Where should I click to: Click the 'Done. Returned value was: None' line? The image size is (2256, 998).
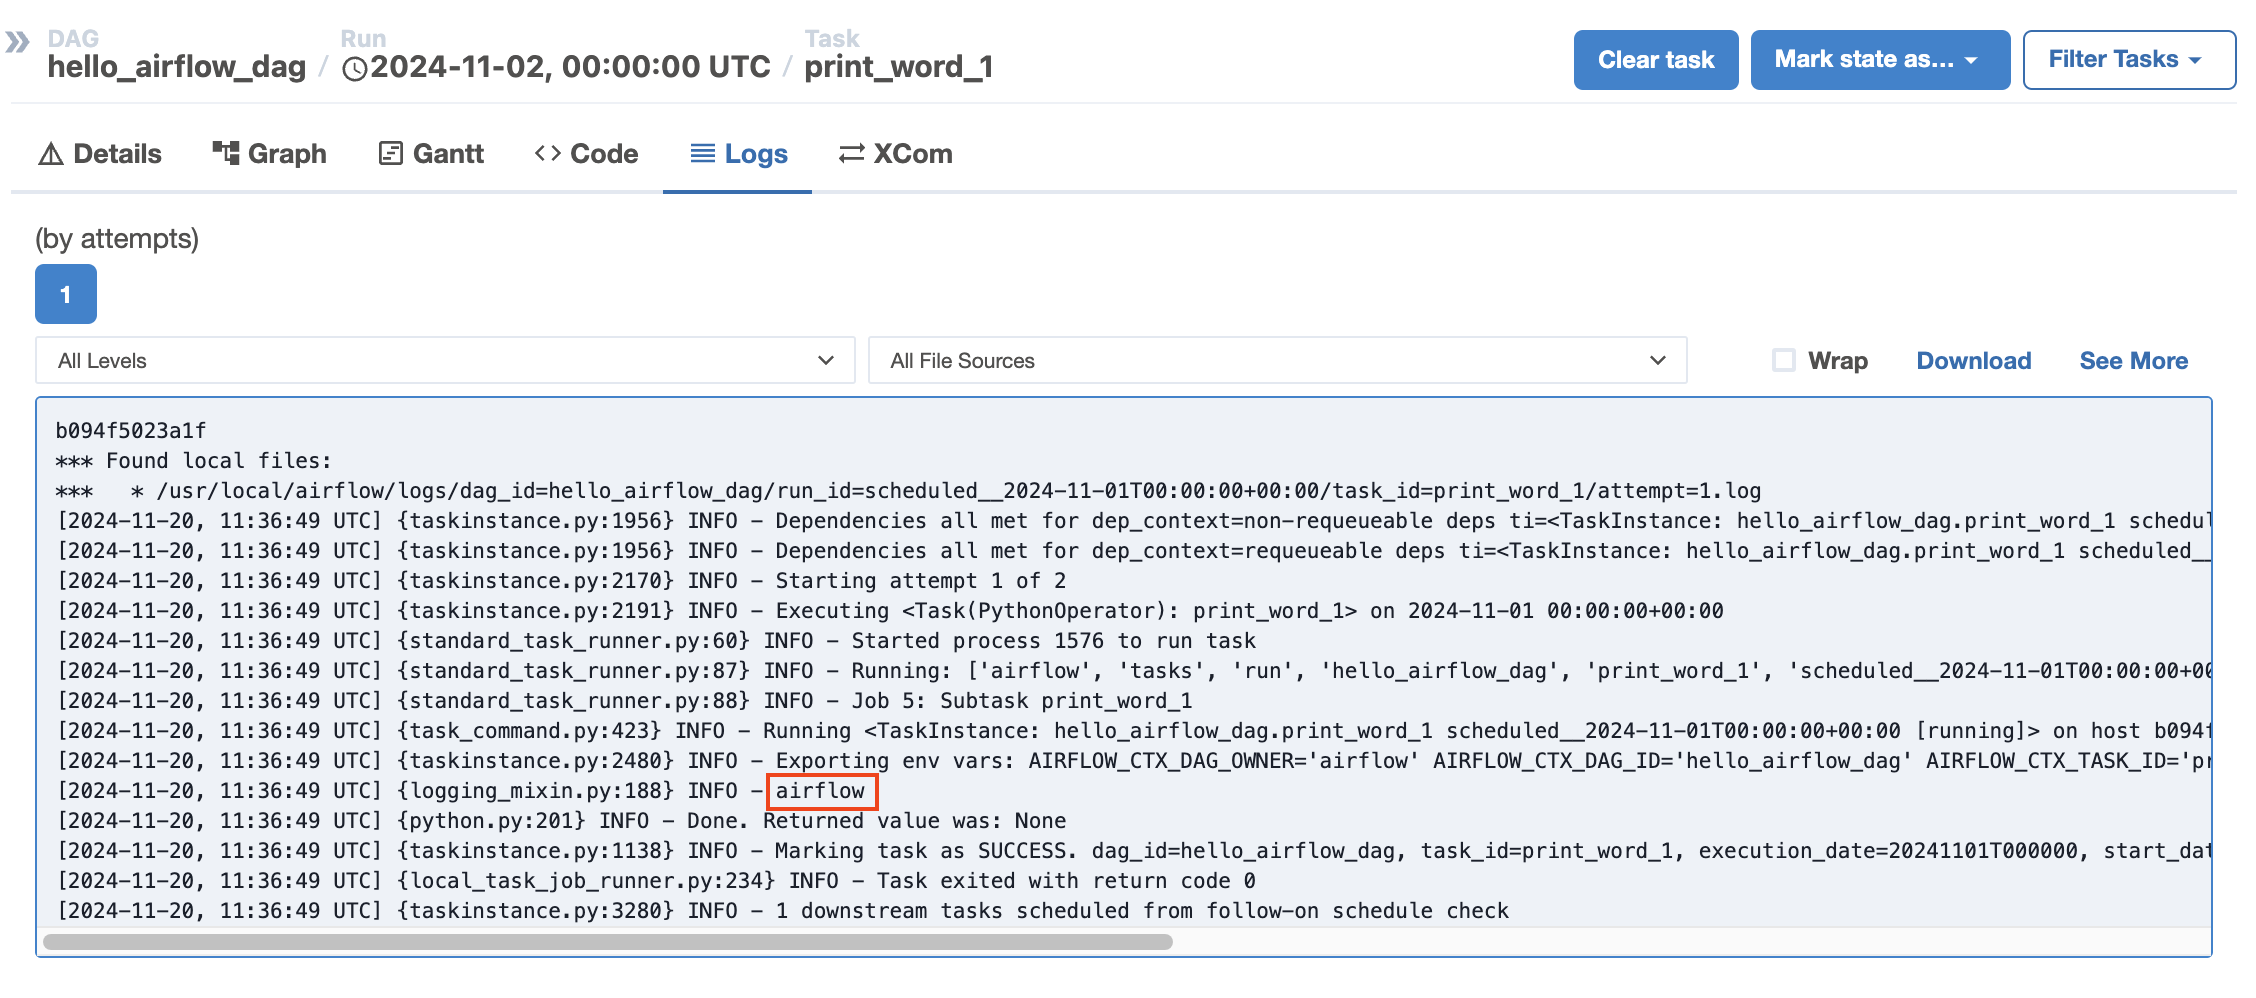(562, 821)
